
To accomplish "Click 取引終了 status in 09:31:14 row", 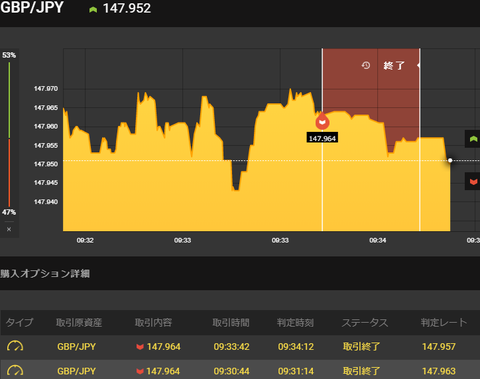I will pos(361,371).
